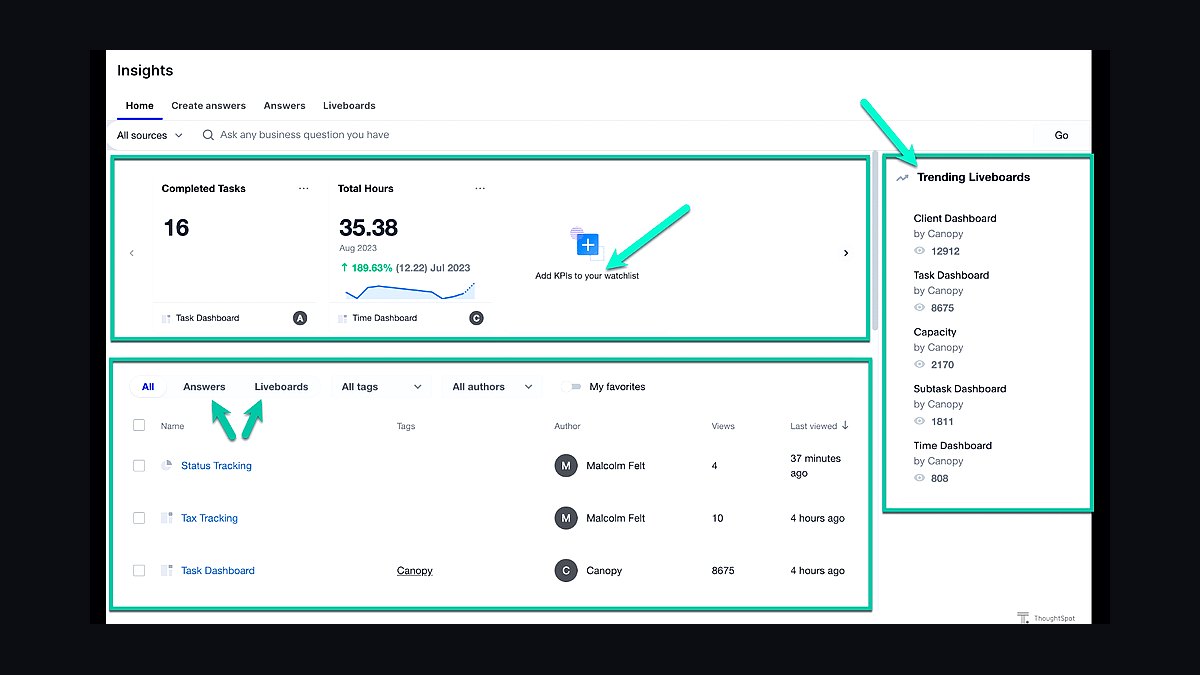Open the Liveboards top tab
The image size is (1200, 675).
[x=349, y=106]
